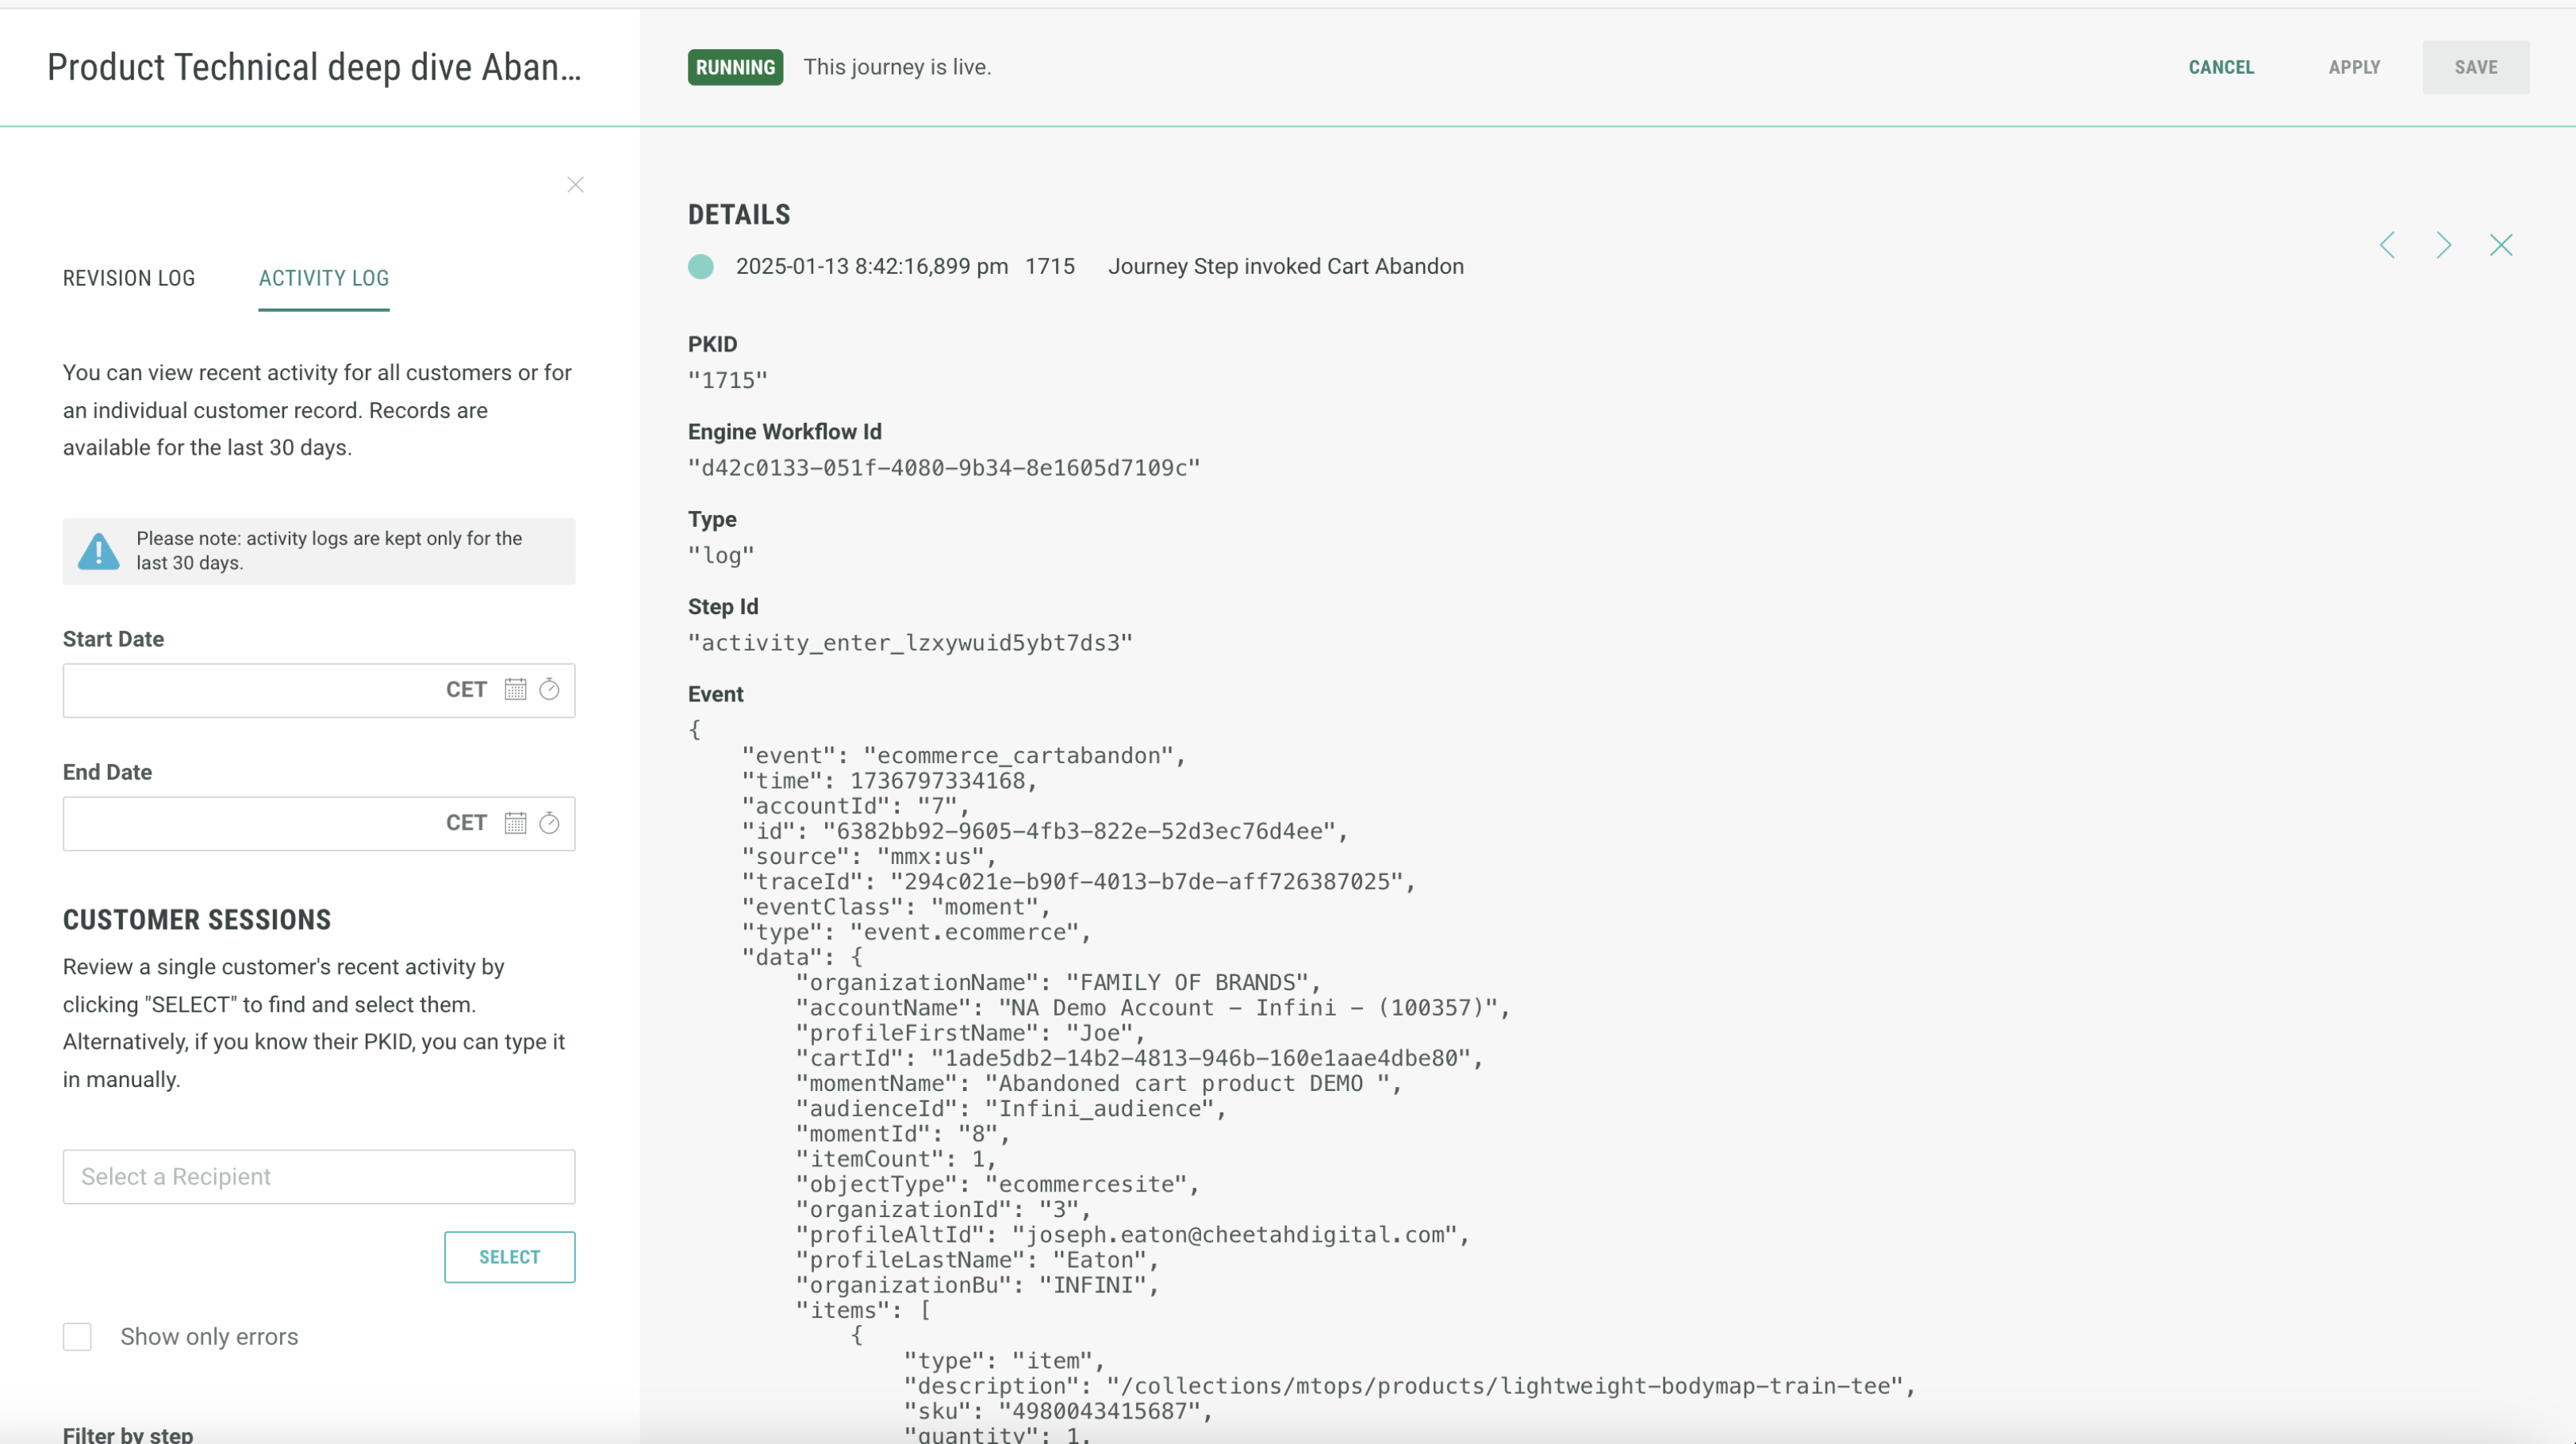Go to next log entry arrow
Screen dimensions: 2576x1444
(x=2444, y=245)
